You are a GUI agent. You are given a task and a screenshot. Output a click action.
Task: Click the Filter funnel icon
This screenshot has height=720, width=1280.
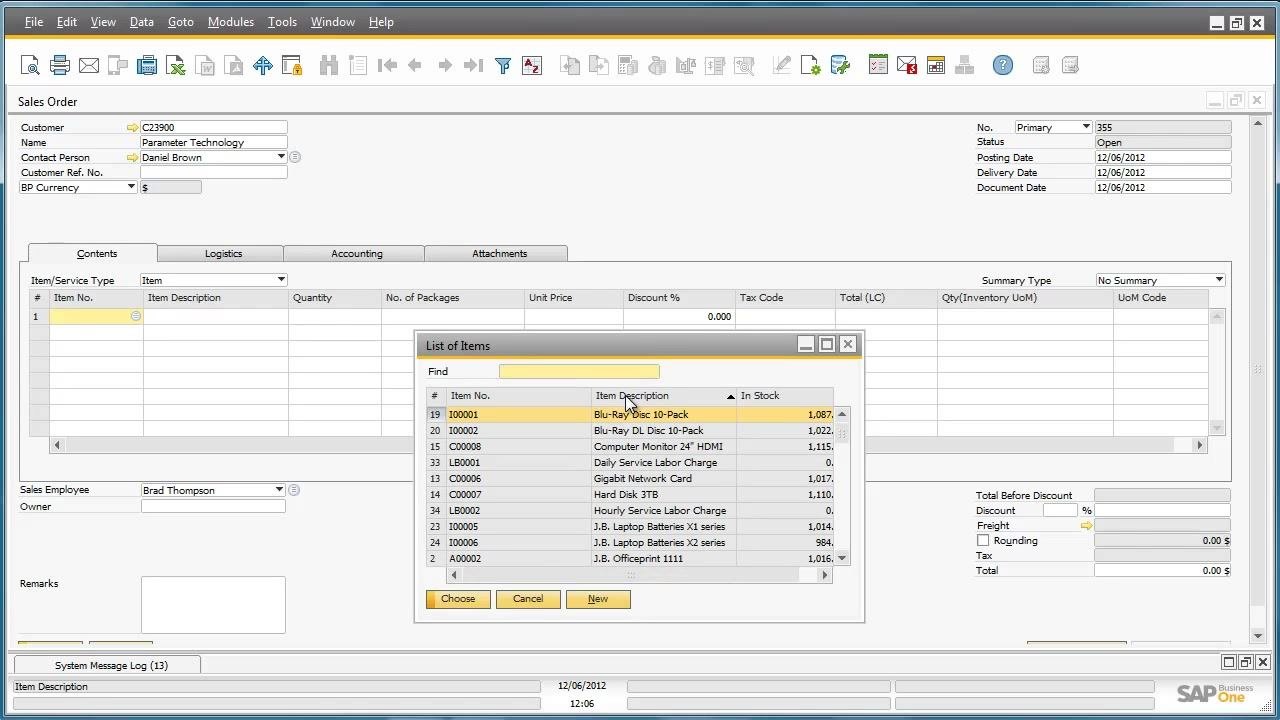point(503,66)
